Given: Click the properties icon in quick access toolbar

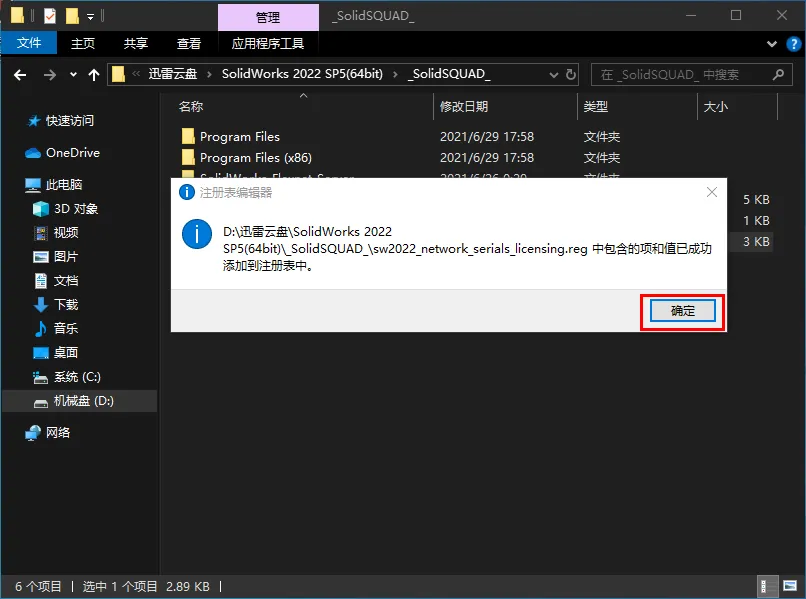Looking at the screenshot, I should 50,16.
